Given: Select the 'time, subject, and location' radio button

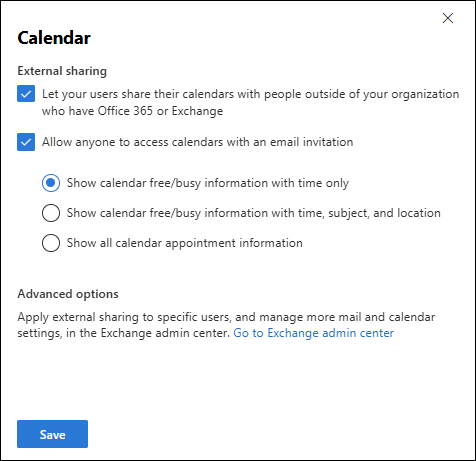Looking at the screenshot, I should (51, 213).
